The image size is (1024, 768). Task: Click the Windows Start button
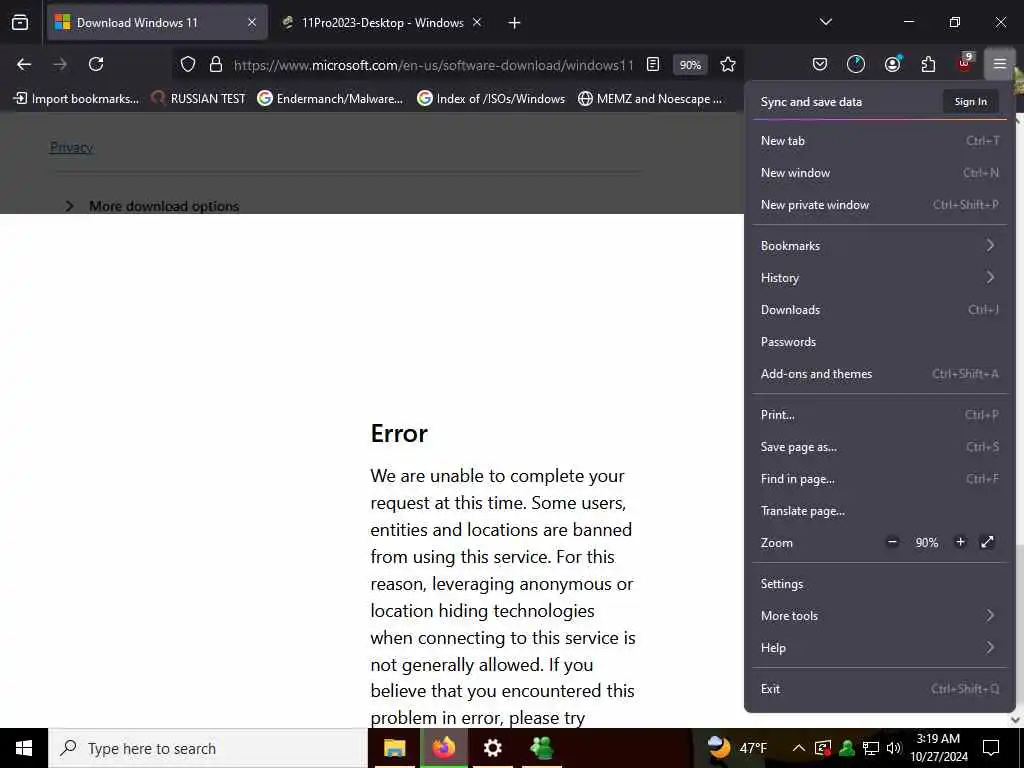point(24,748)
